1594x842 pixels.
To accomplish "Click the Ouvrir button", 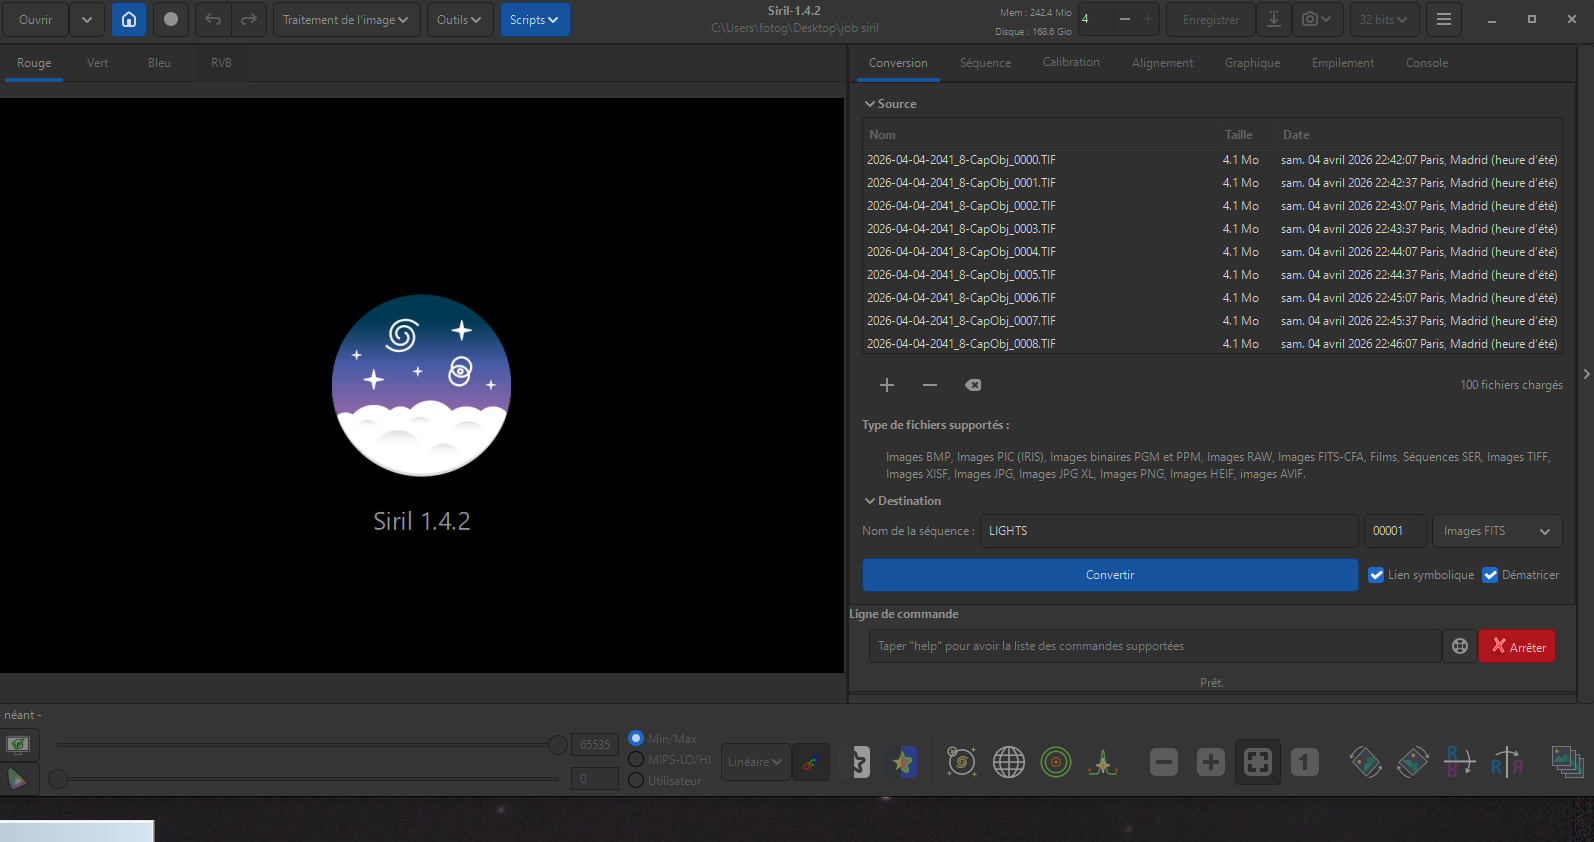I will pyautogui.click(x=36, y=19).
